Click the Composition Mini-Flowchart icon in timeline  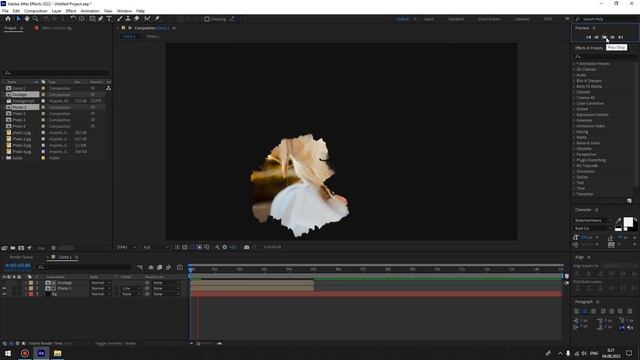pyautogui.click(x=140, y=267)
